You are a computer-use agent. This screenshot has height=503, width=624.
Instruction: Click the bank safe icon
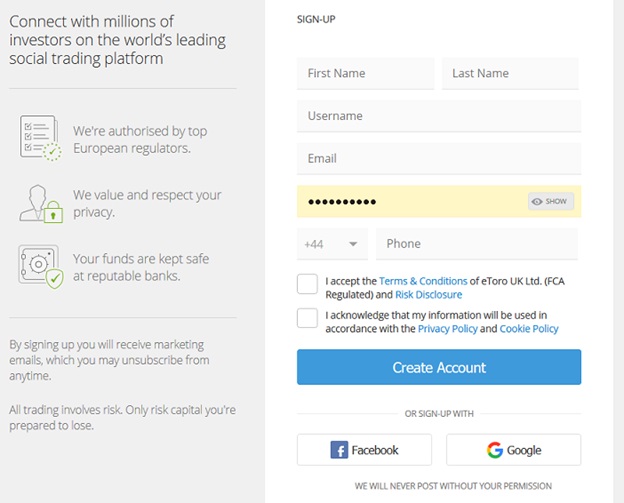tap(40, 266)
